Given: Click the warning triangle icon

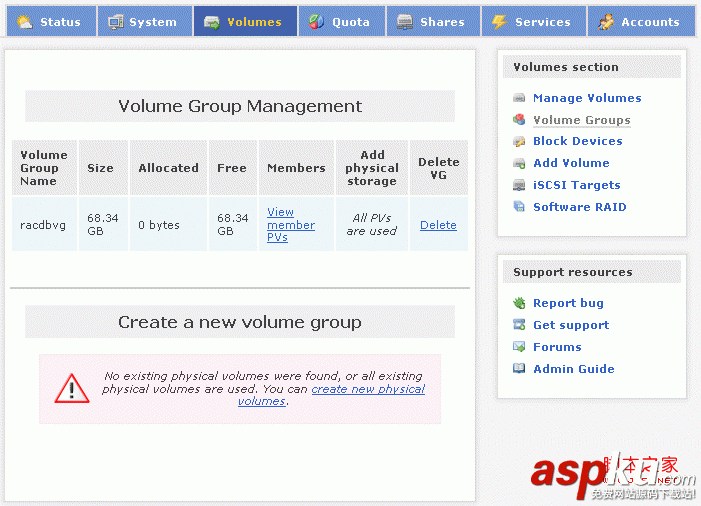Looking at the screenshot, I should click(72, 388).
